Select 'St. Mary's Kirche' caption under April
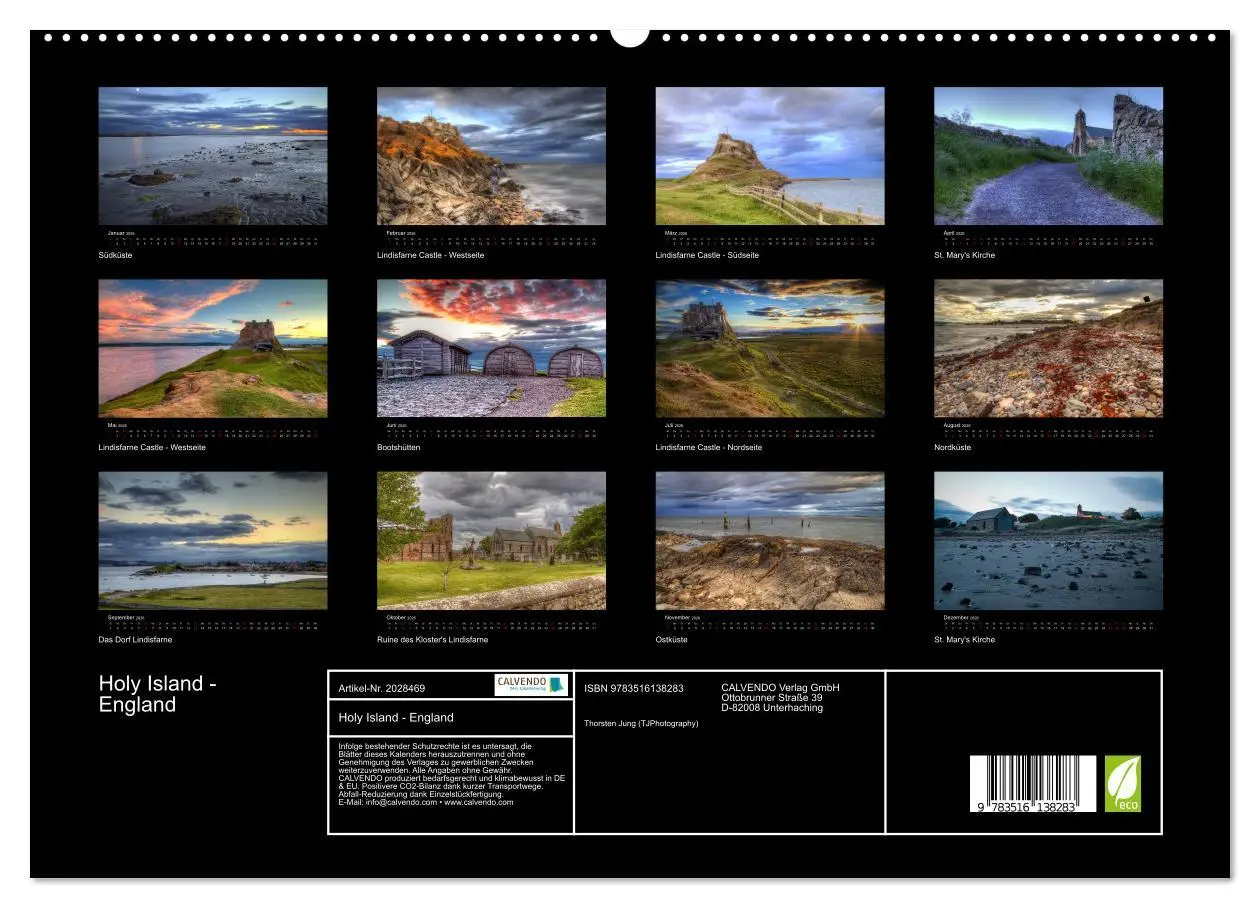 (x=964, y=255)
